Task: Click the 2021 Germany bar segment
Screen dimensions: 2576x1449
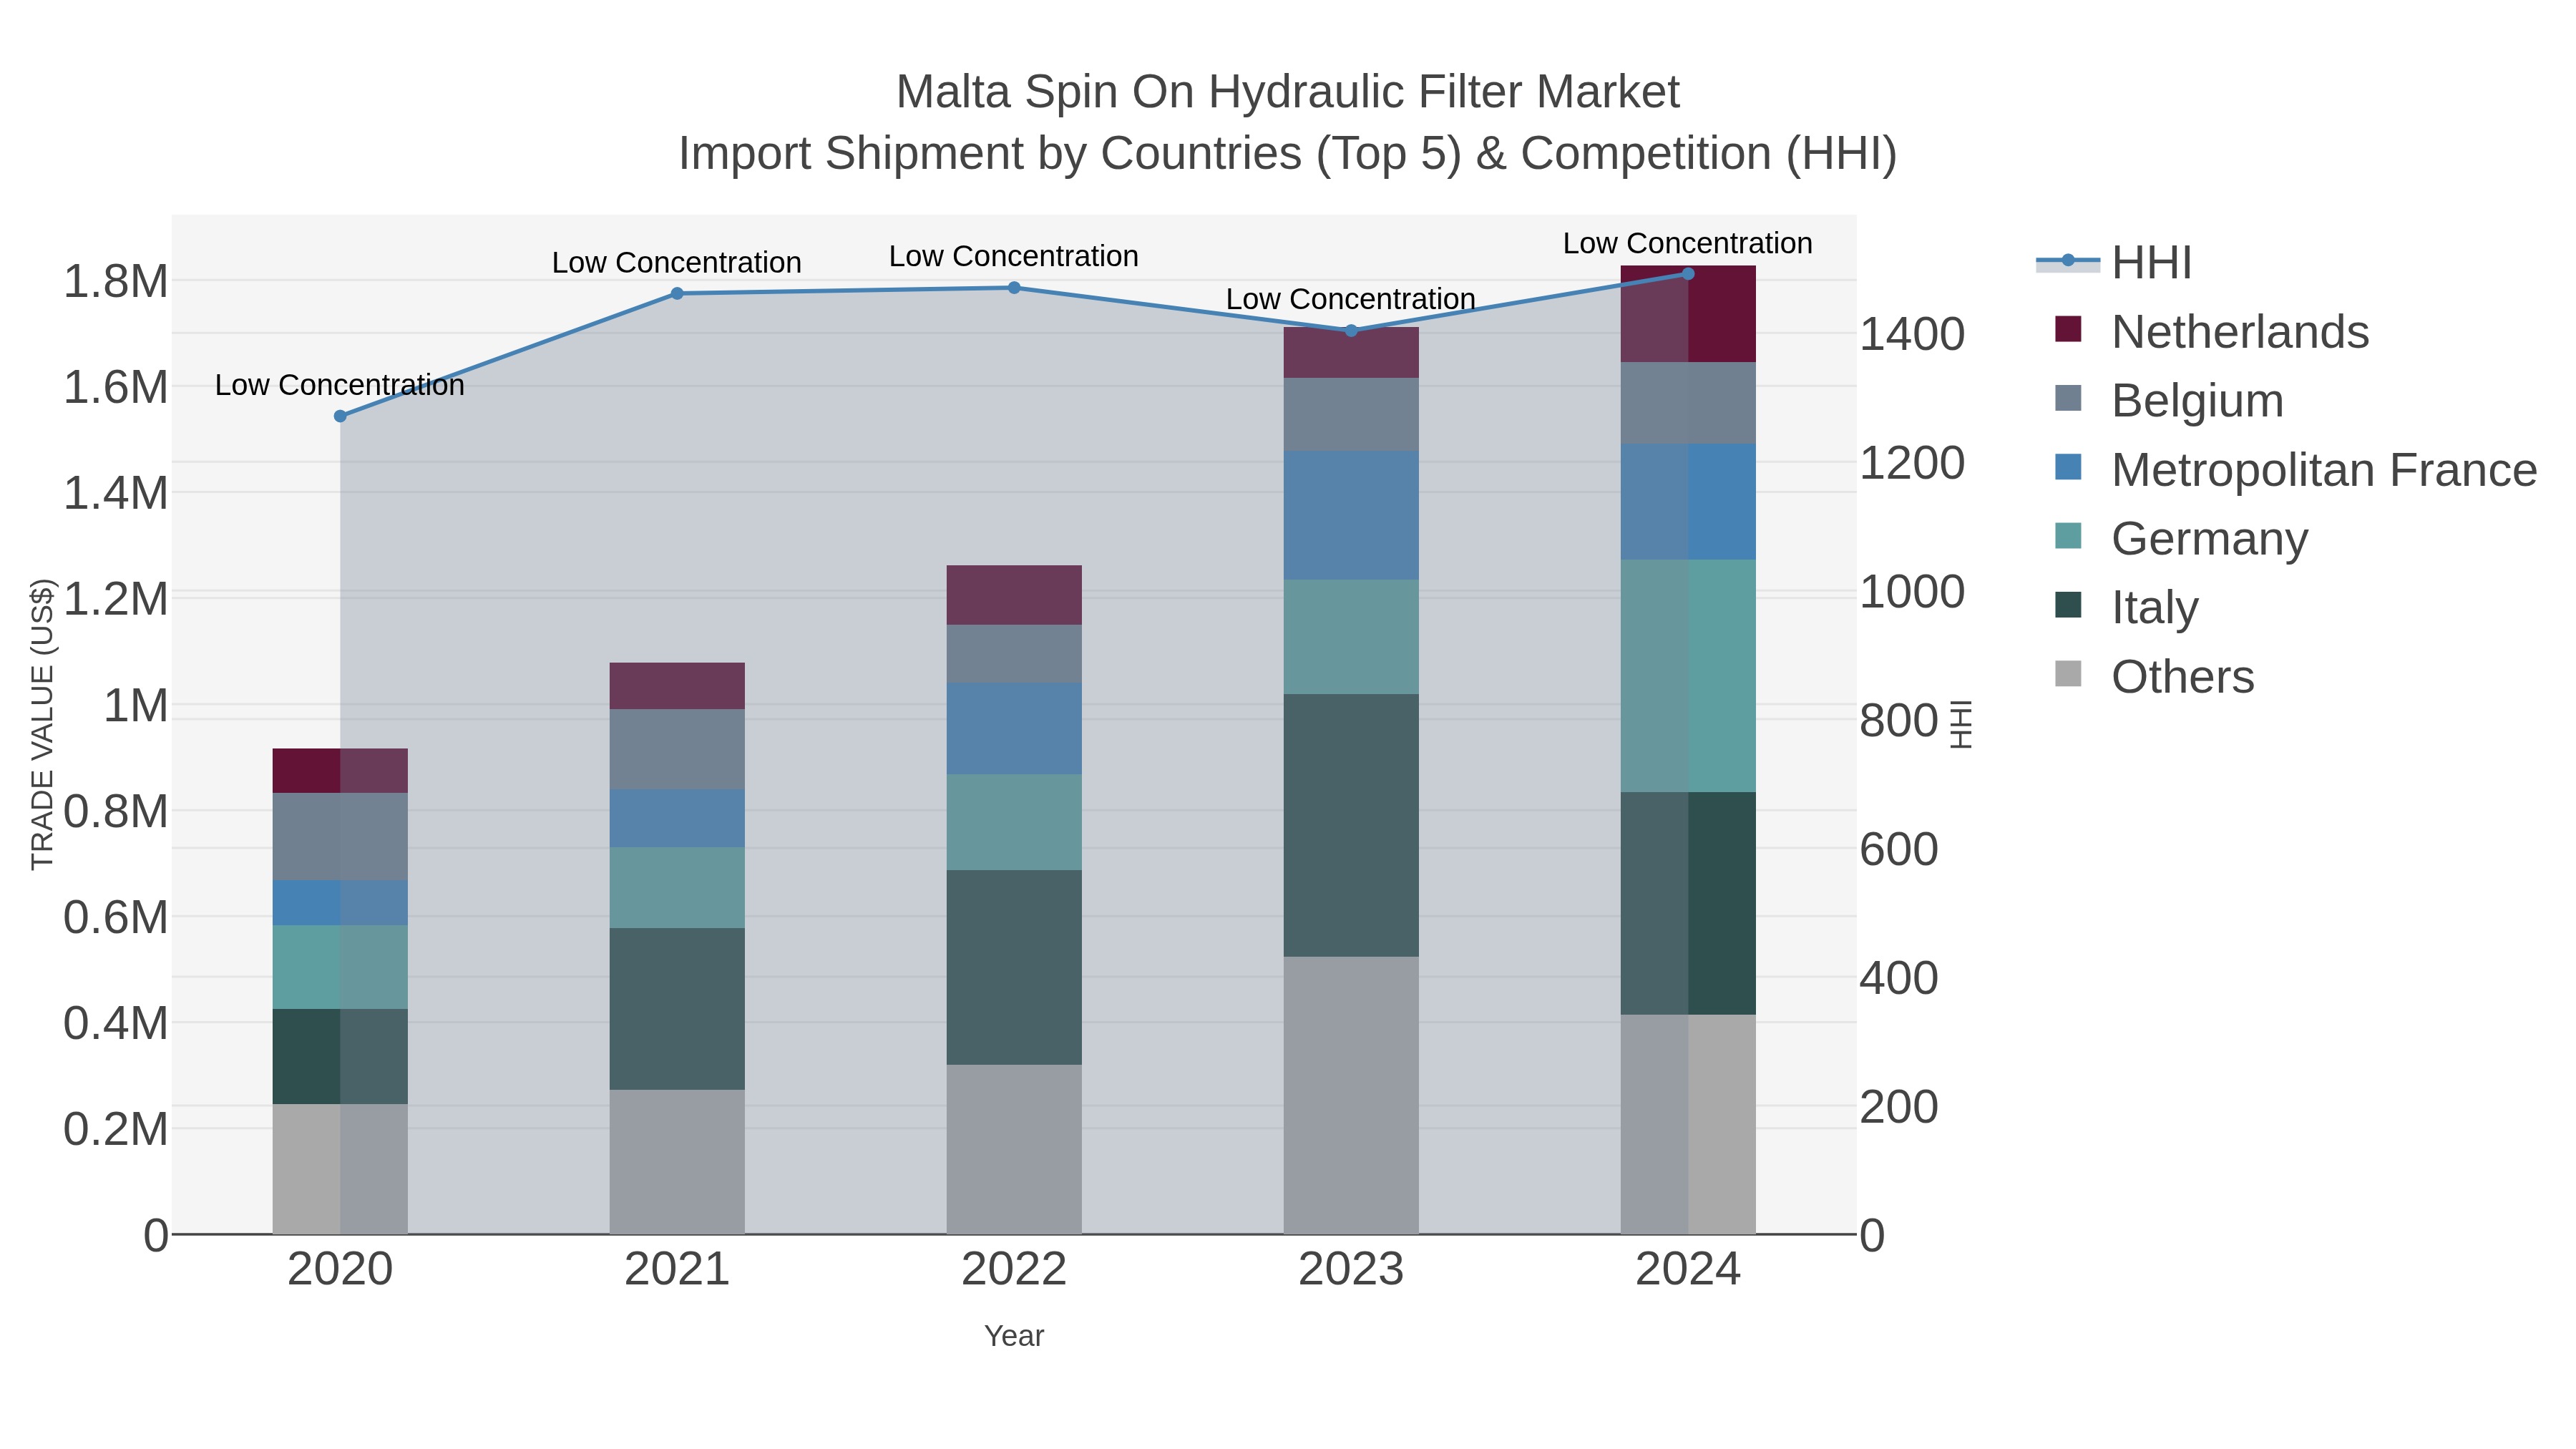Action: click(677, 888)
